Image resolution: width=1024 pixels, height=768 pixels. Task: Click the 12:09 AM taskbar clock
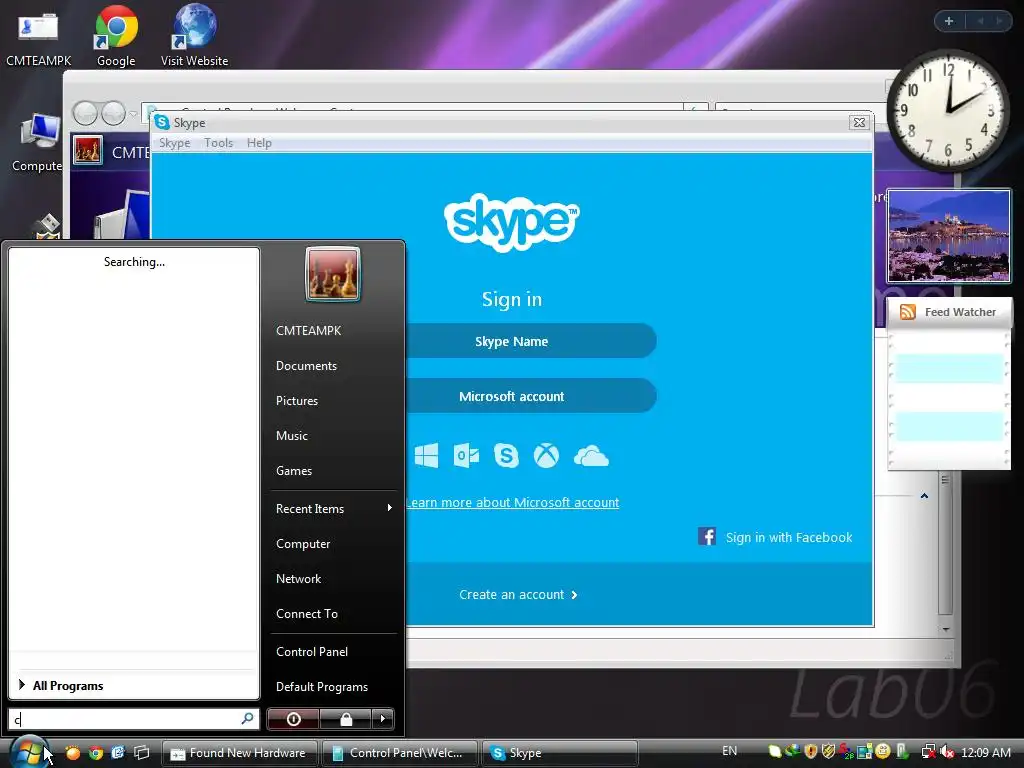(986, 752)
